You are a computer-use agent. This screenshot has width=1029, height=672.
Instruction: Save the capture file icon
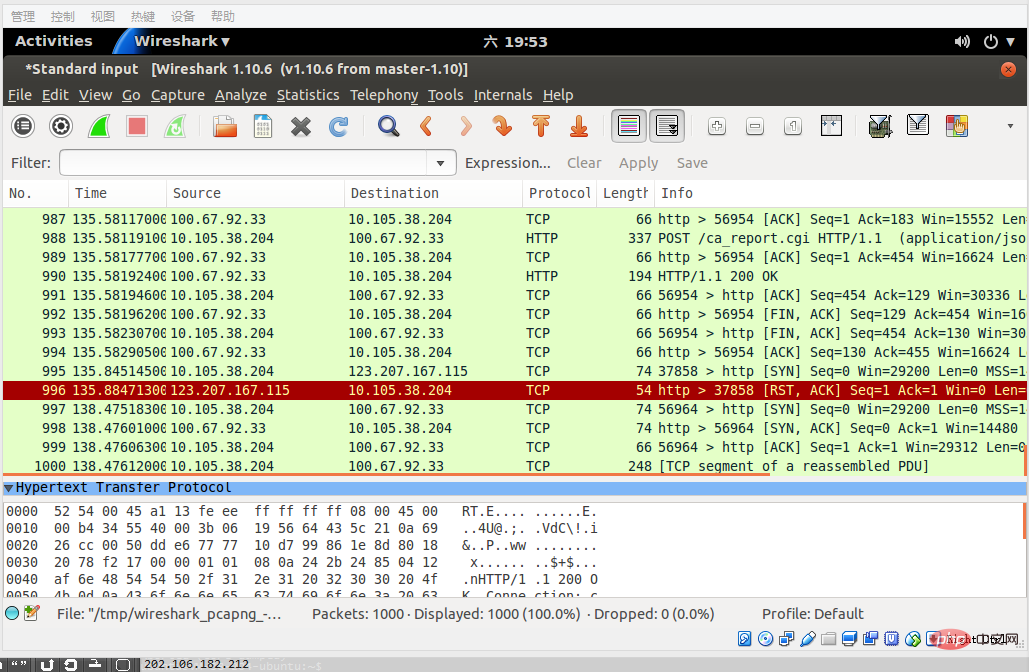coord(263,125)
